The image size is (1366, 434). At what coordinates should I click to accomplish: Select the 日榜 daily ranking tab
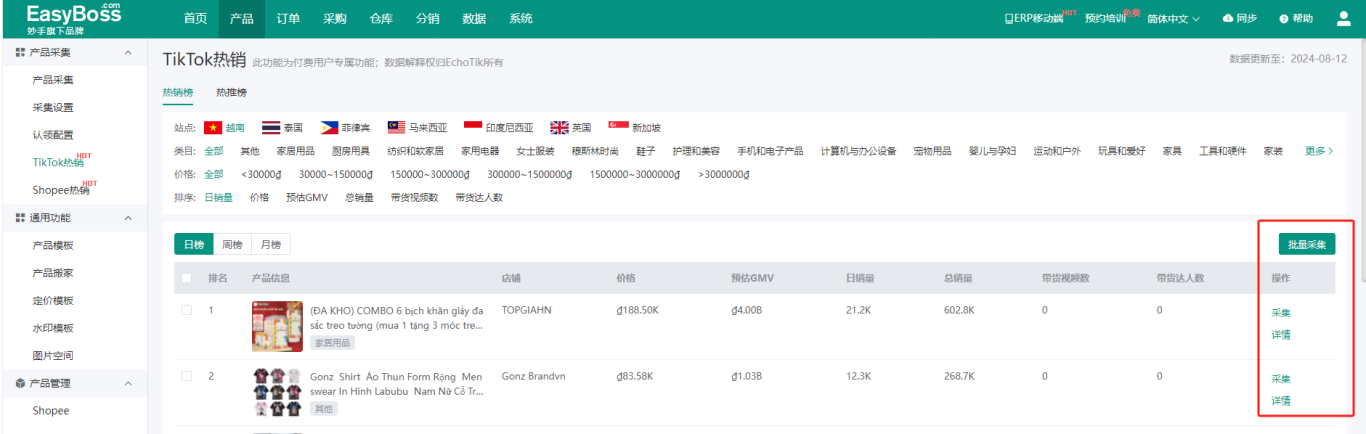pos(194,245)
